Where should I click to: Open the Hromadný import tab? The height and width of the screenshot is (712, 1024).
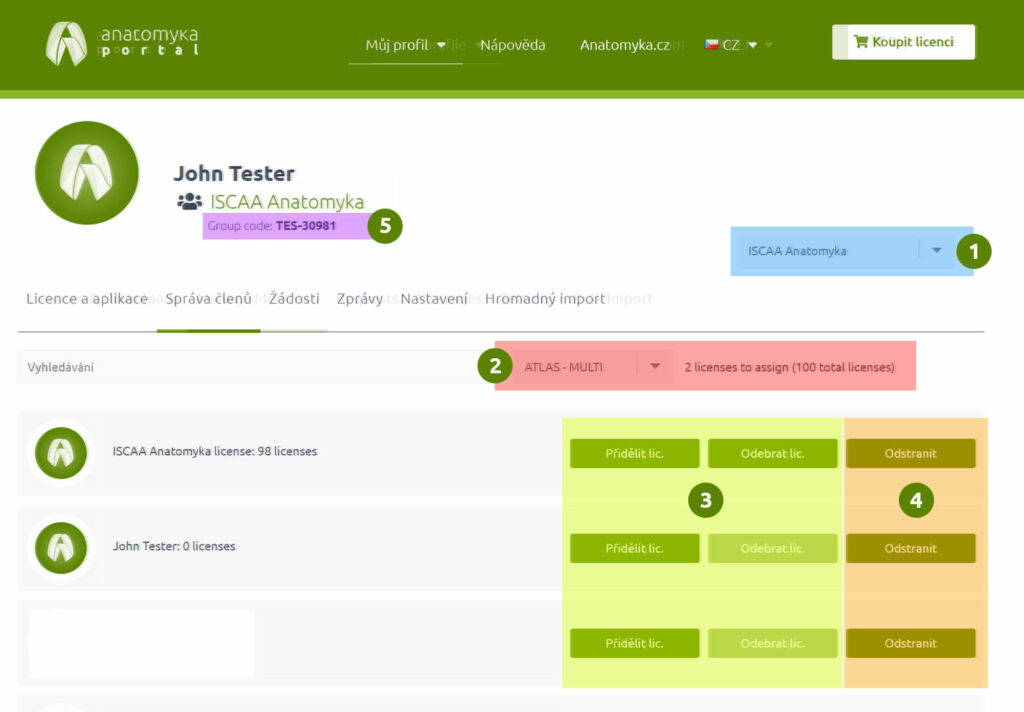545,299
